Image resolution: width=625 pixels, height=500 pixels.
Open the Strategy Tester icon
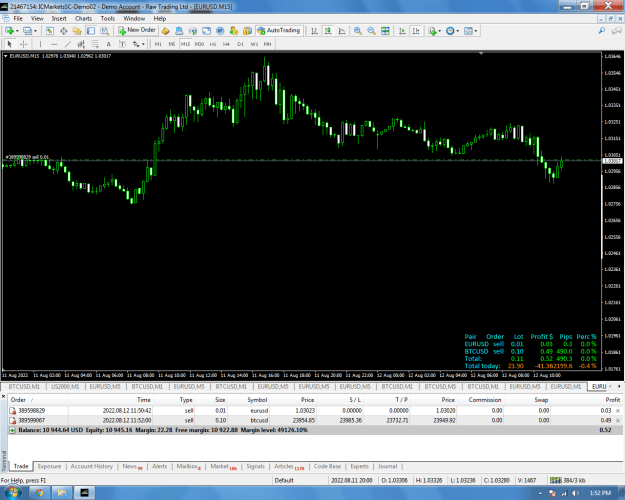point(104,31)
